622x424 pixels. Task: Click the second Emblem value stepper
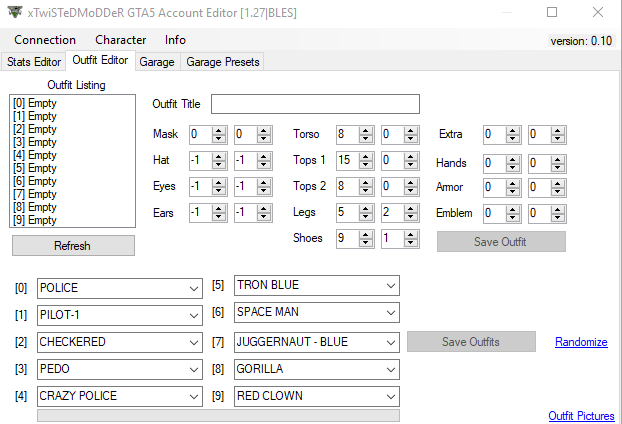[x=547, y=214]
